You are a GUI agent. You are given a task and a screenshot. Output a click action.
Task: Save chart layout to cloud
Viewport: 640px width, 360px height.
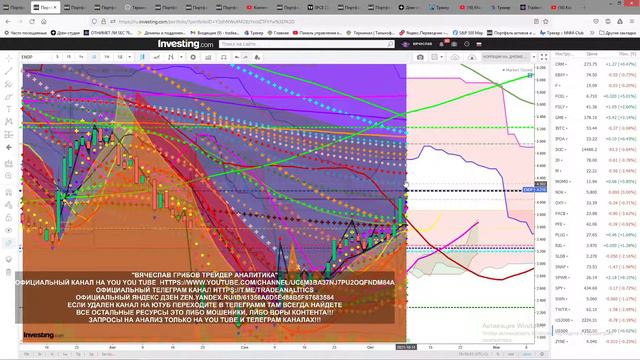pyautogui.click(x=472, y=57)
